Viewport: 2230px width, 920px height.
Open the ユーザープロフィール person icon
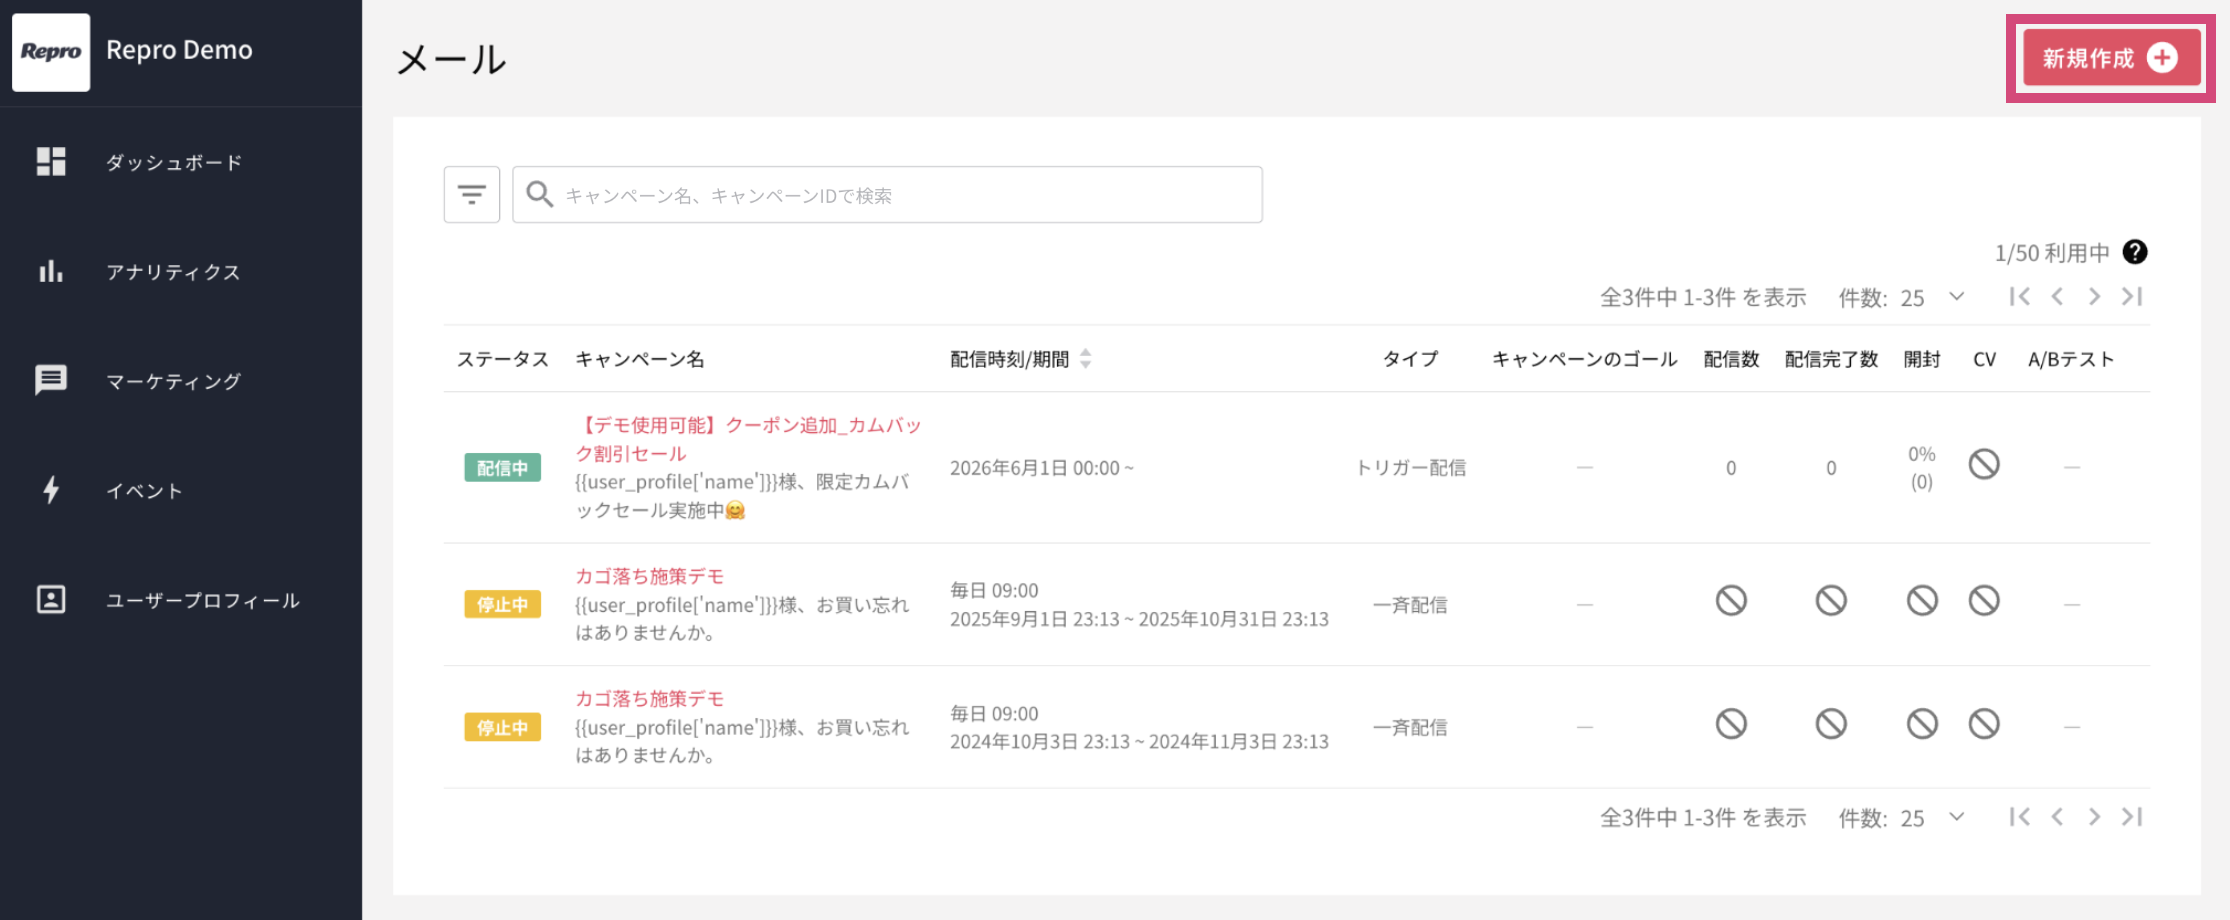coord(51,599)
